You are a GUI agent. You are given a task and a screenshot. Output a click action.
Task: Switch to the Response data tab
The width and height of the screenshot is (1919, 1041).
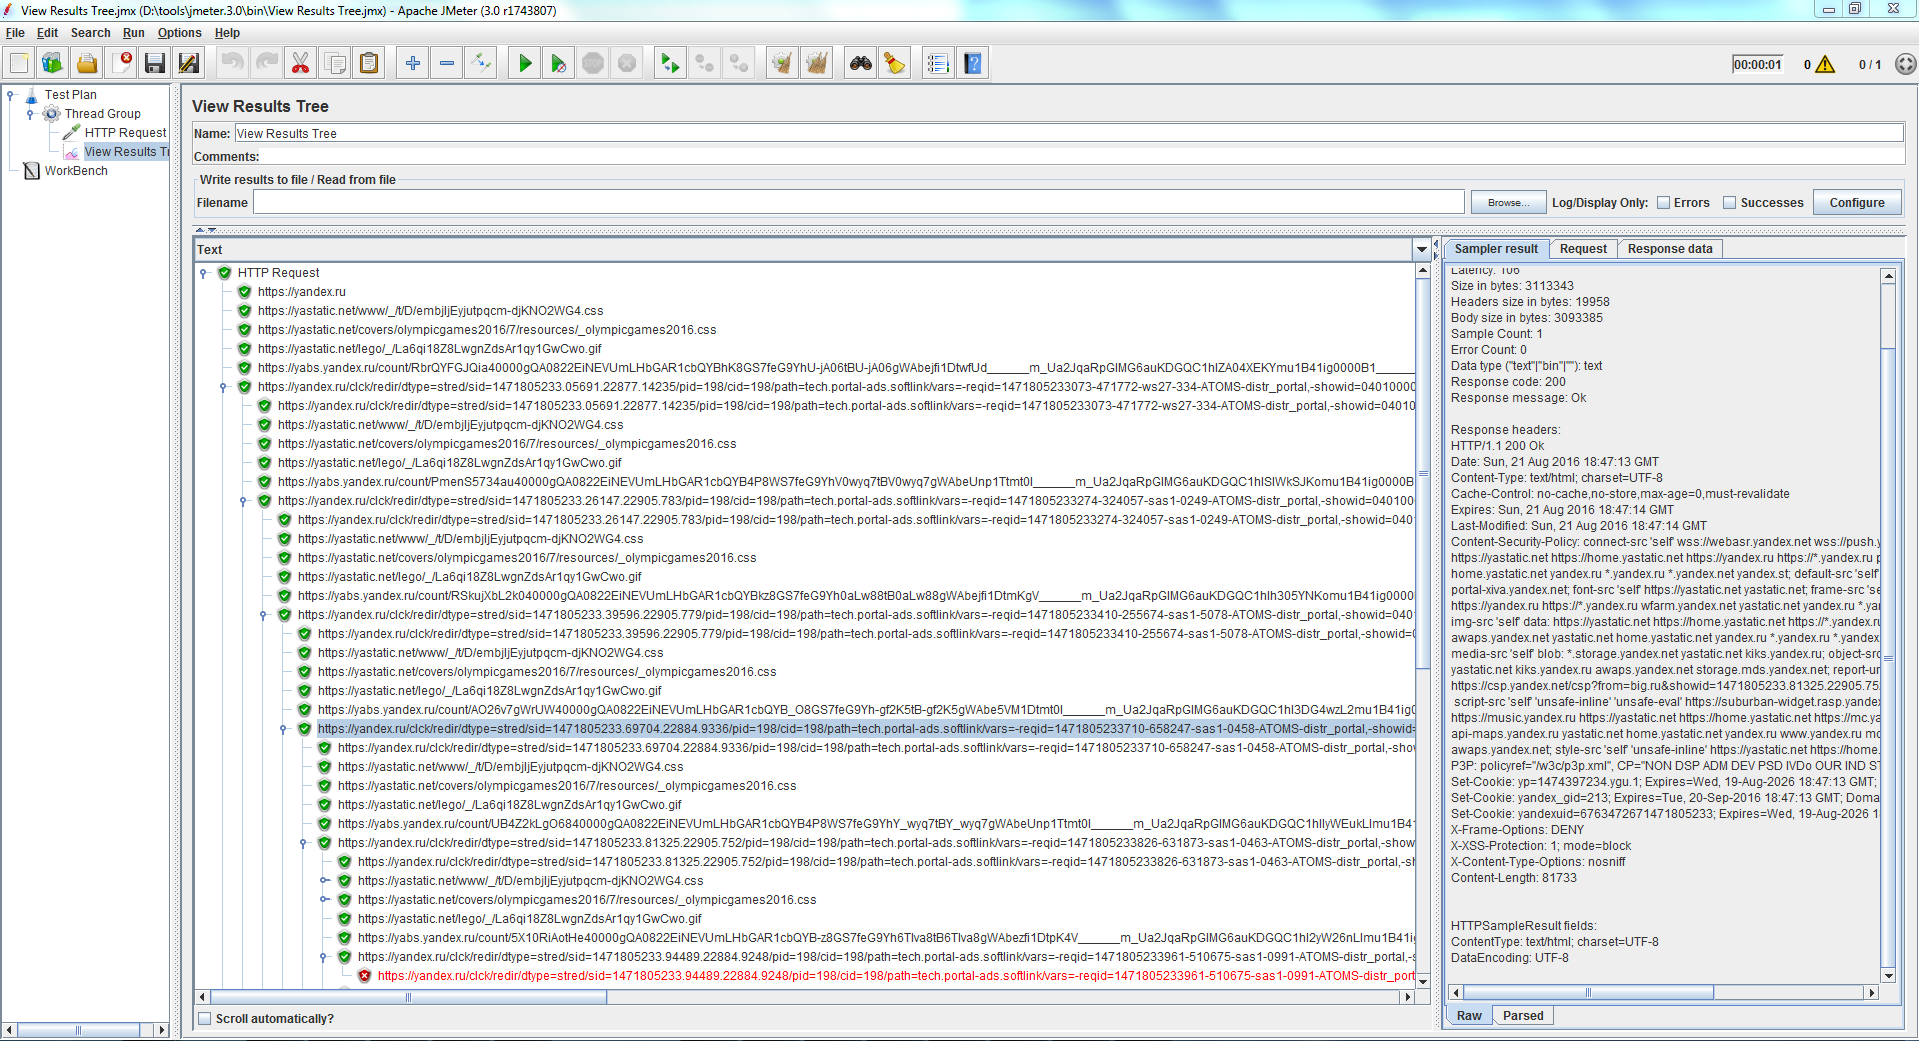1669,249
